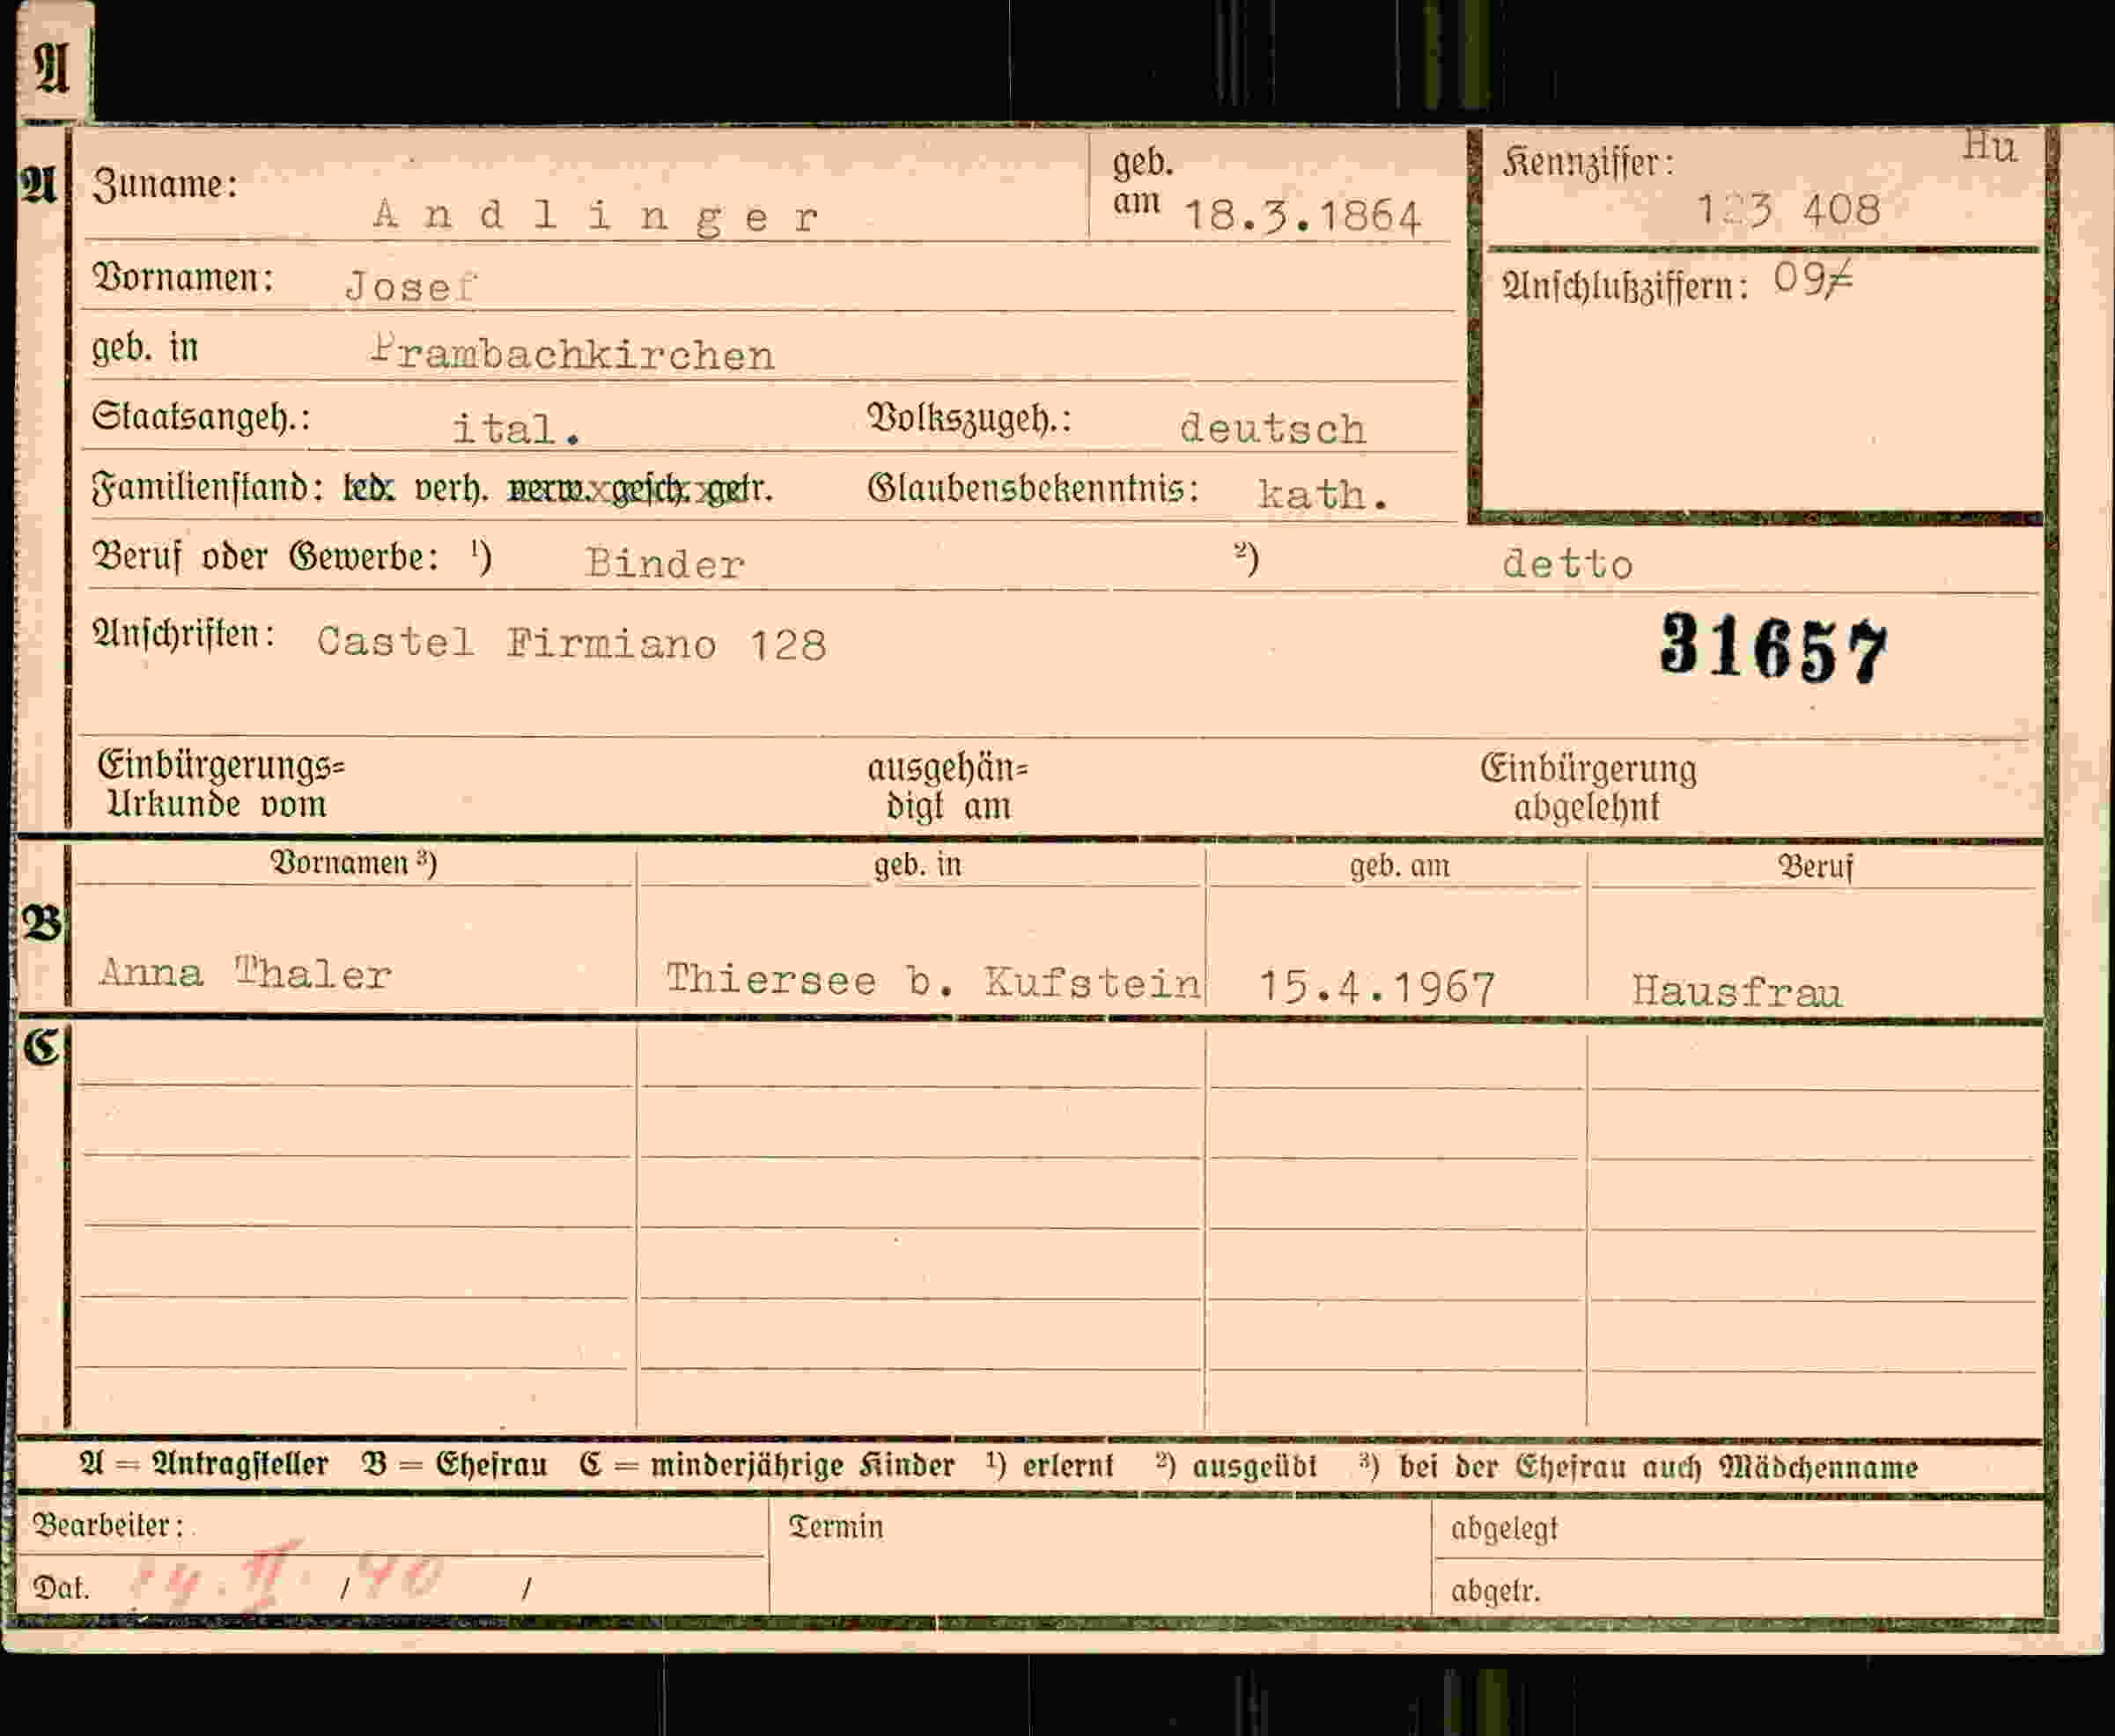This screenshot has width=2115, height=1736.
Task: Click the section letter "B" beside Anna Thaler
Action: click(x=42, y=922)
